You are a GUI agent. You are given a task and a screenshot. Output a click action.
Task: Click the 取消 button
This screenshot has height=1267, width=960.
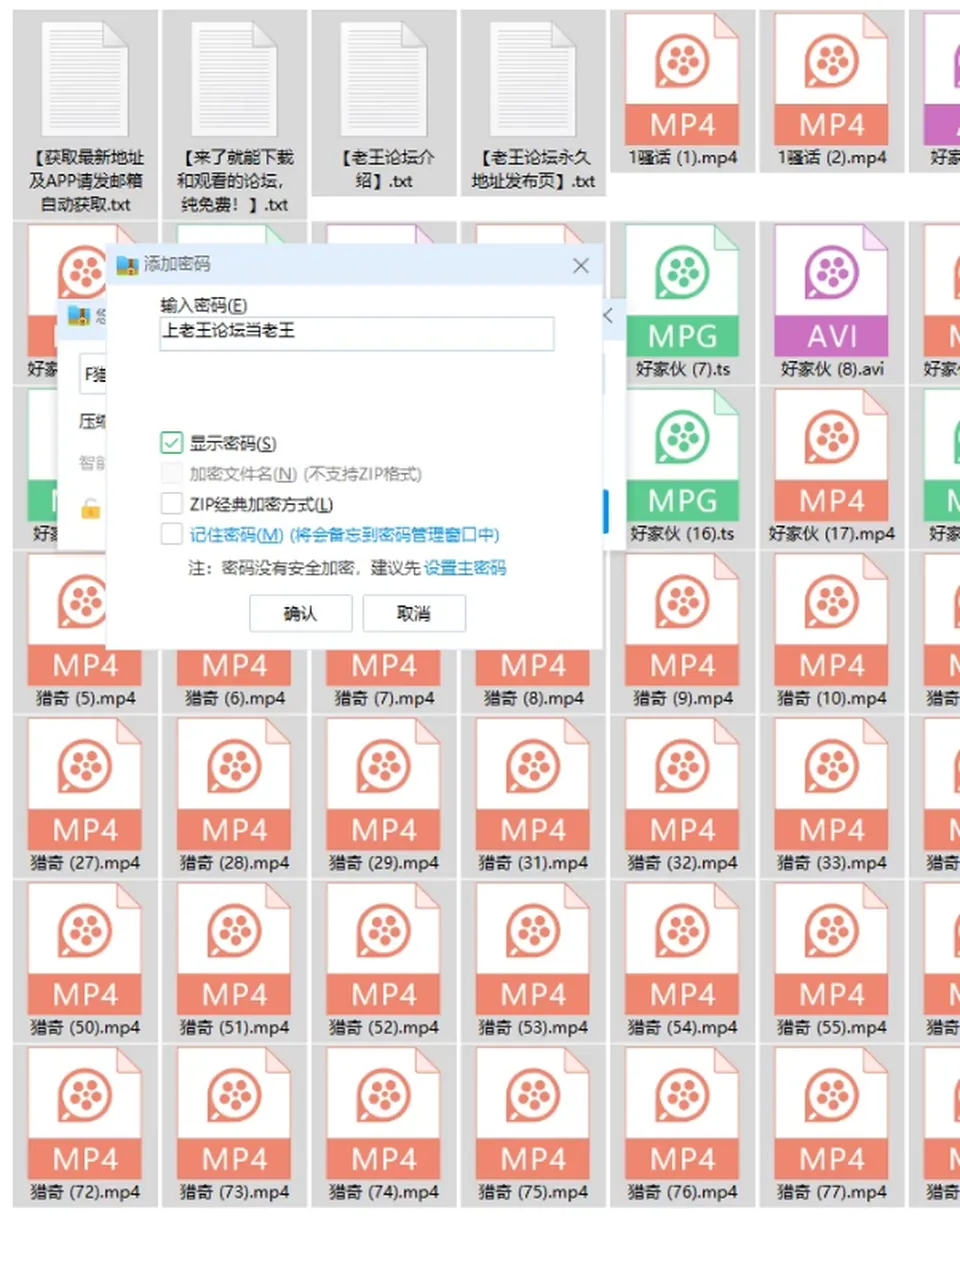414,613
